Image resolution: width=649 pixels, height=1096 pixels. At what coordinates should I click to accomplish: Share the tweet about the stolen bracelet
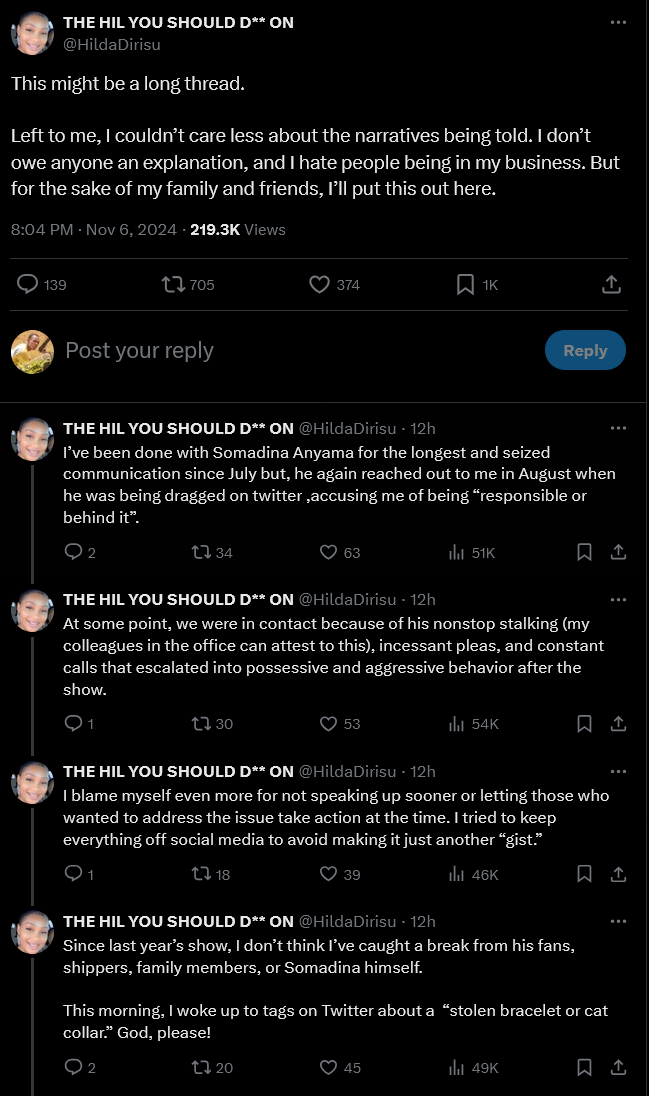(618, 1067)
